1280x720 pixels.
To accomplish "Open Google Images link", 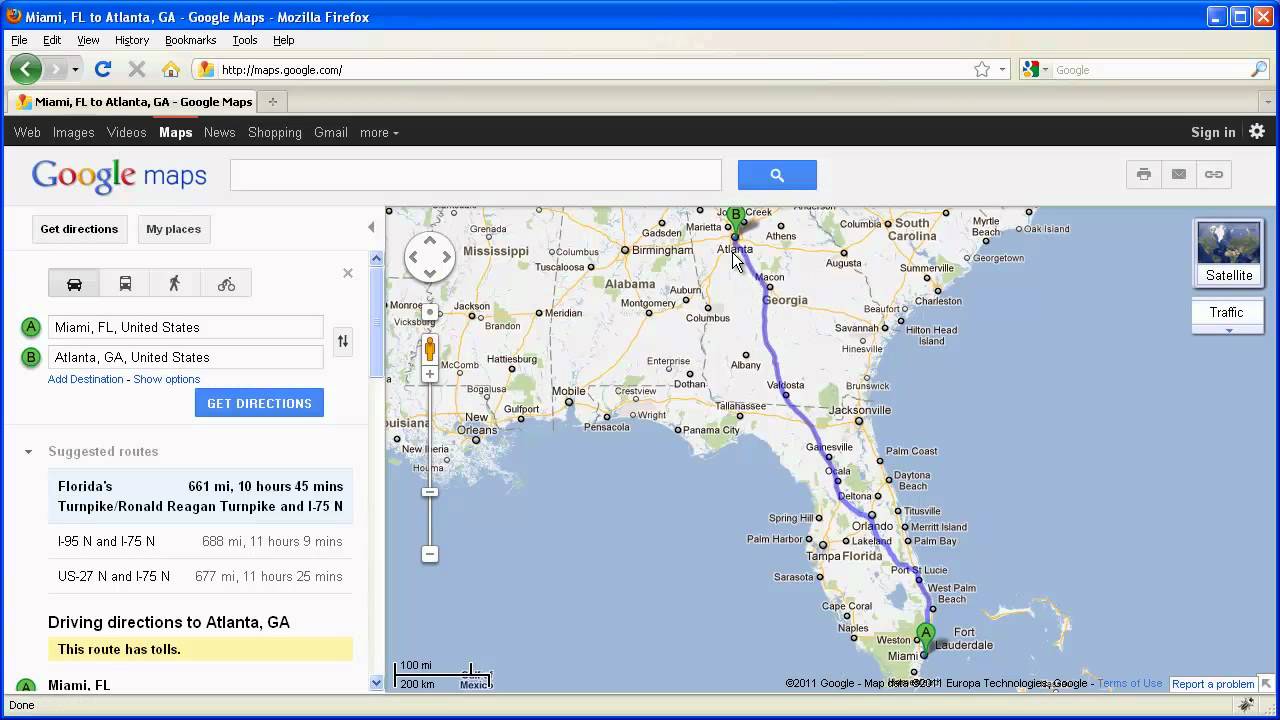I will [73, 132].
